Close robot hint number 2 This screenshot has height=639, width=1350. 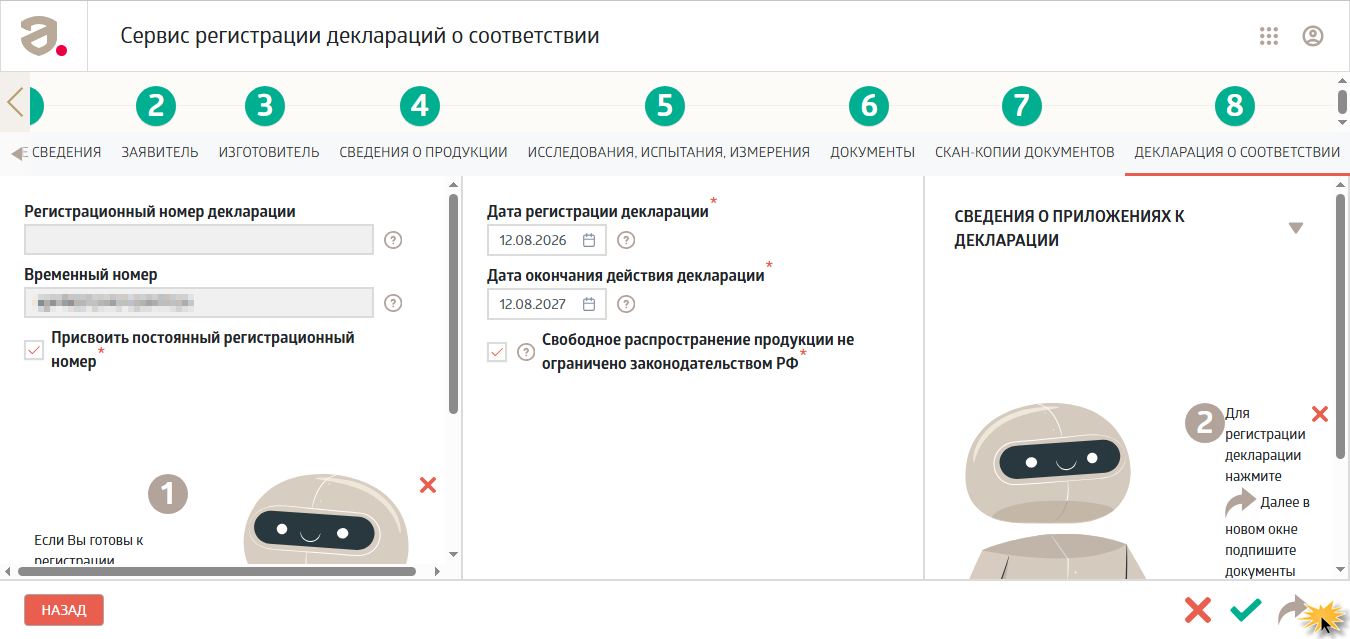click(x=1320, y=414)
